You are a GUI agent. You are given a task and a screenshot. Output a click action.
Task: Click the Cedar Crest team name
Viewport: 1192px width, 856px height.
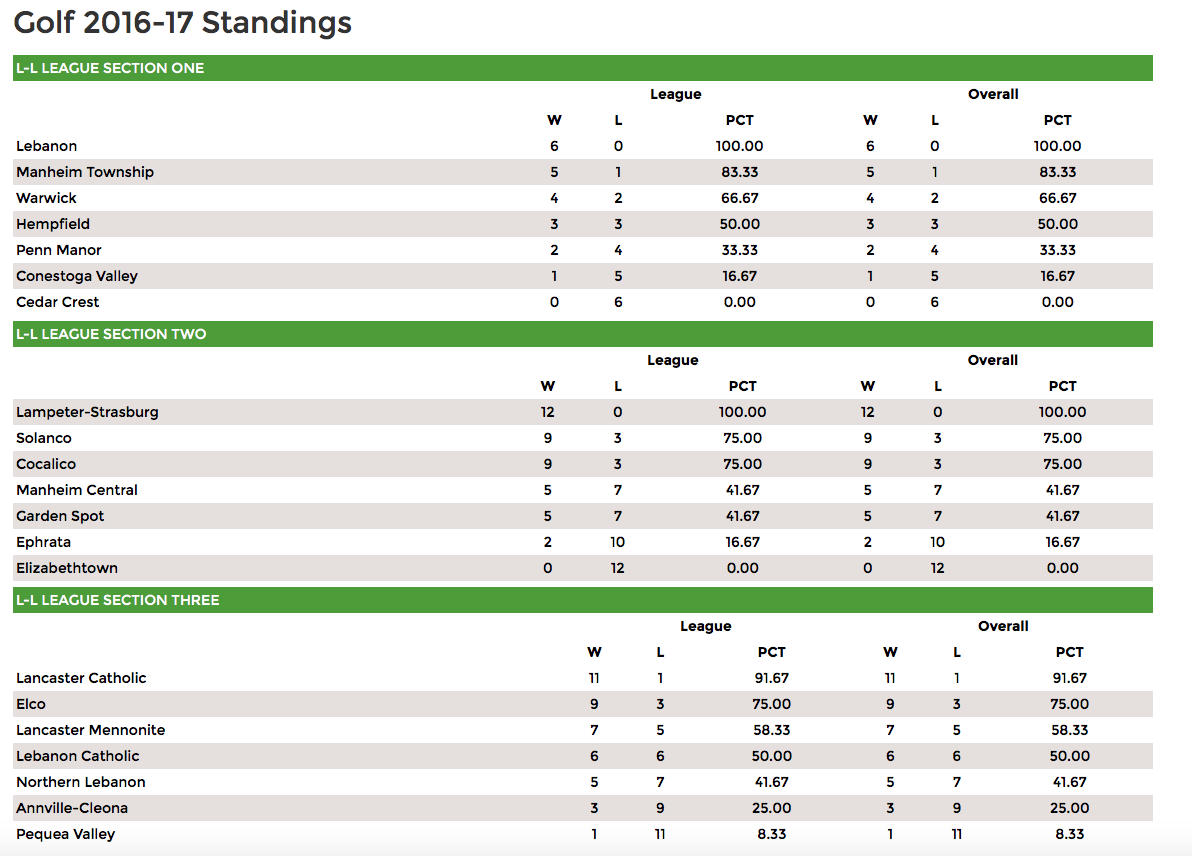58,302
